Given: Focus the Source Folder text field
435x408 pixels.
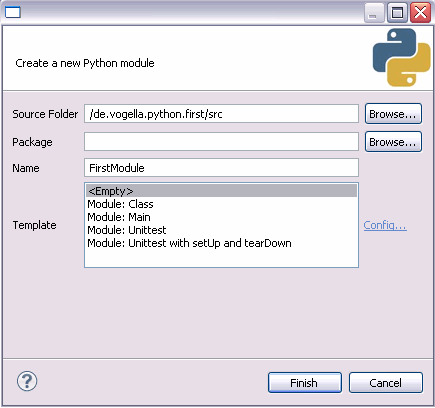Looking at the screenshot, I should tap(221, 114).
